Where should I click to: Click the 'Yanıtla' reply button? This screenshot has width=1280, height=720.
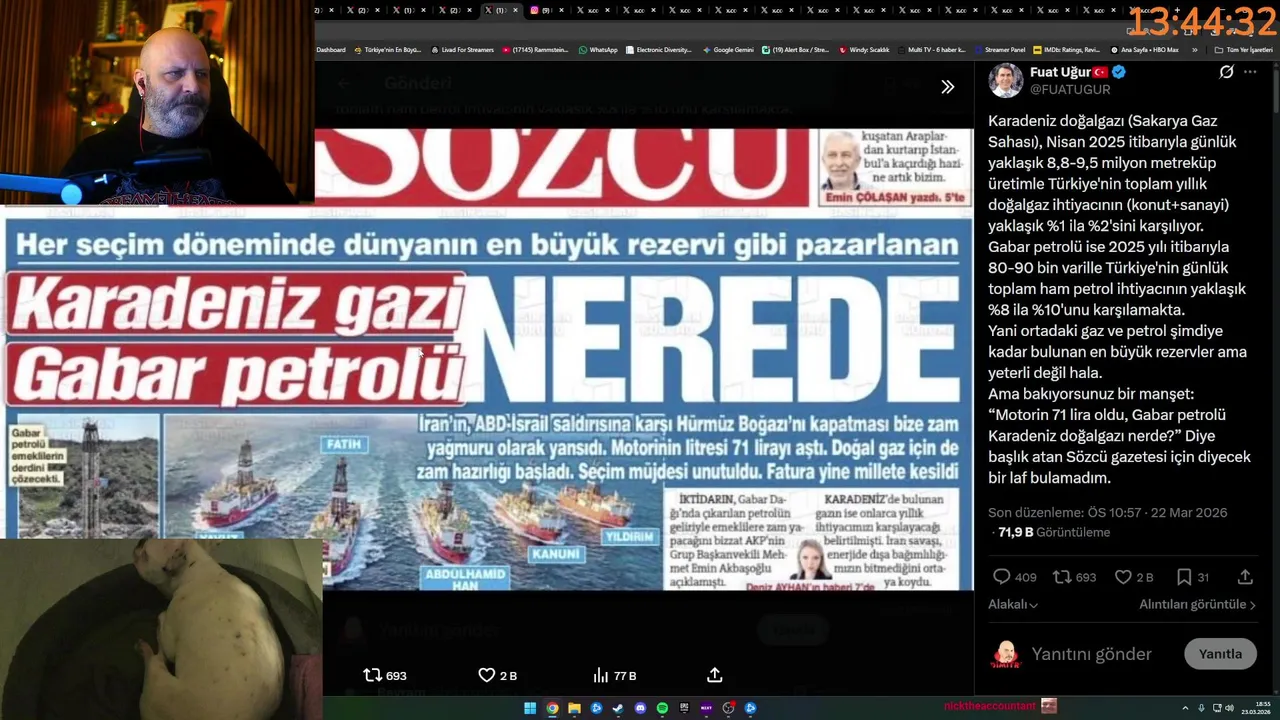coord(1220,654)
